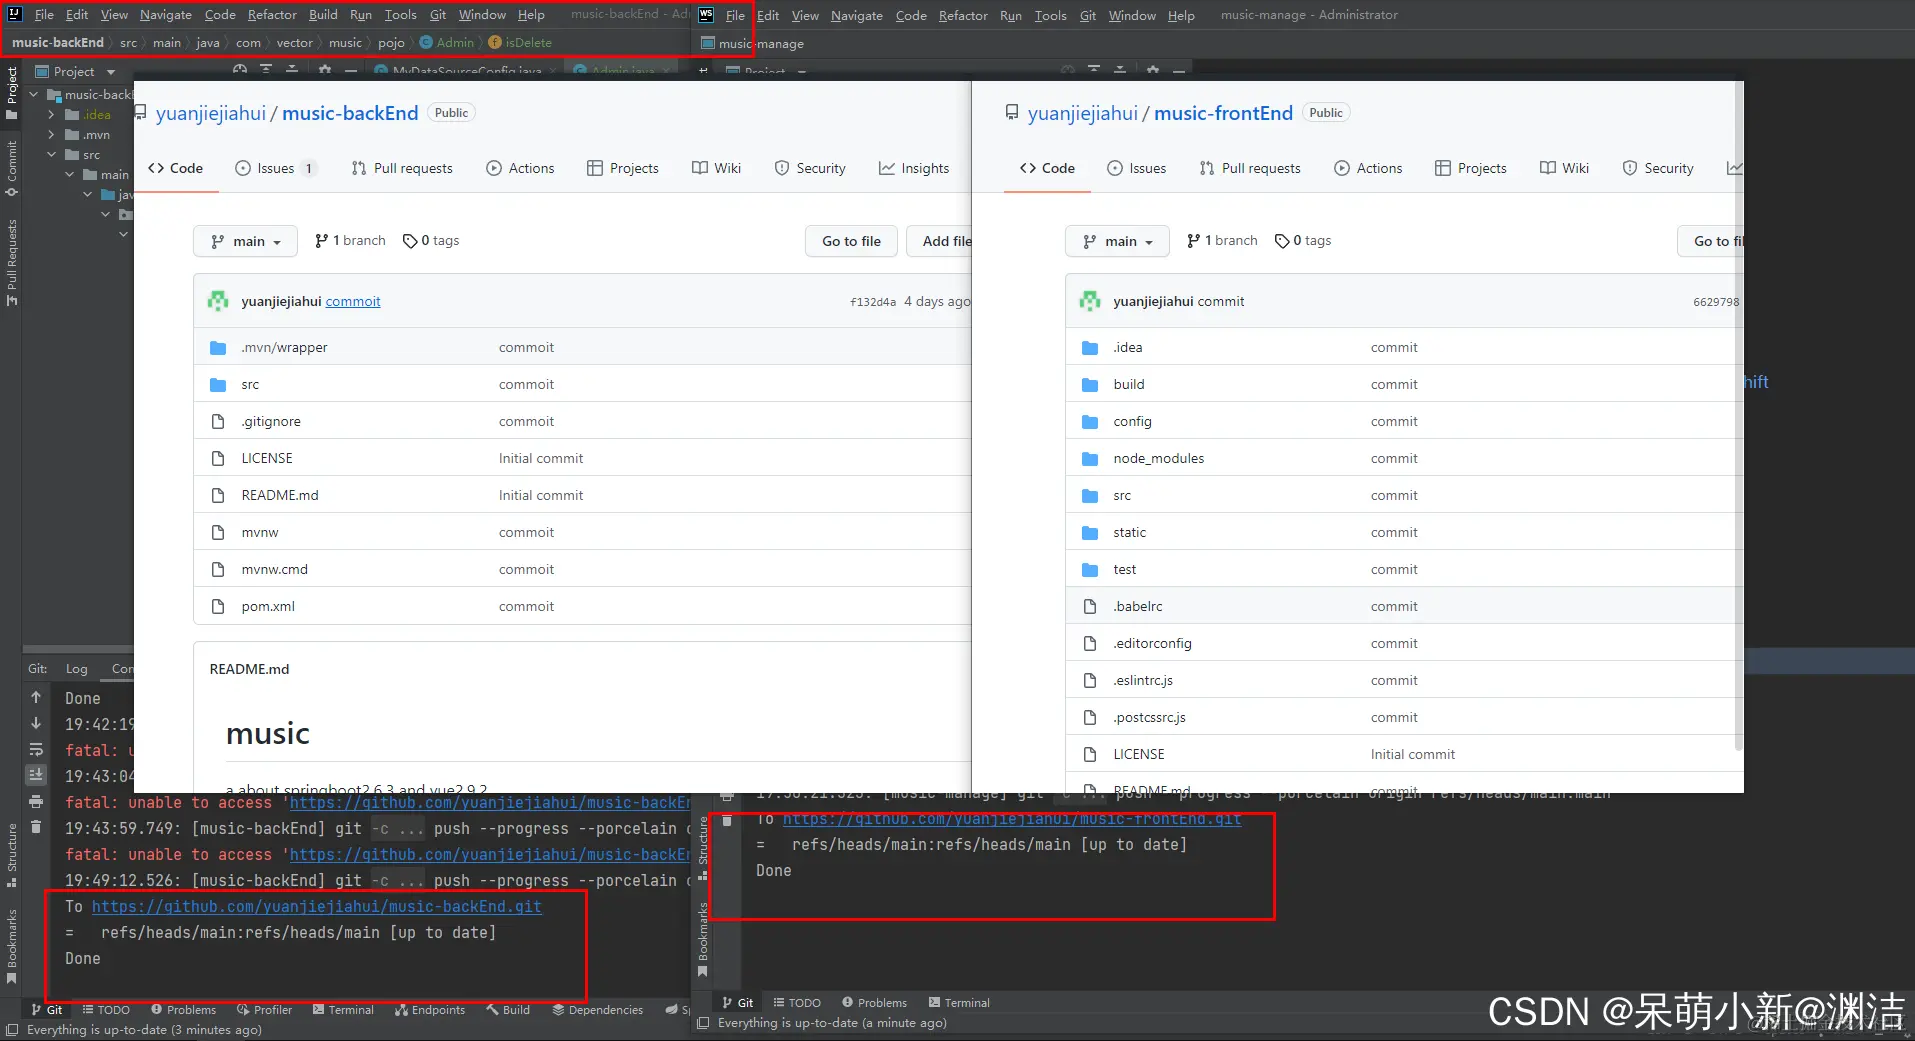The image size is (1915, 1041).
Task: Click the file icon beside .babelrc
Action: pyautogui.click(x=1090, y=606)
